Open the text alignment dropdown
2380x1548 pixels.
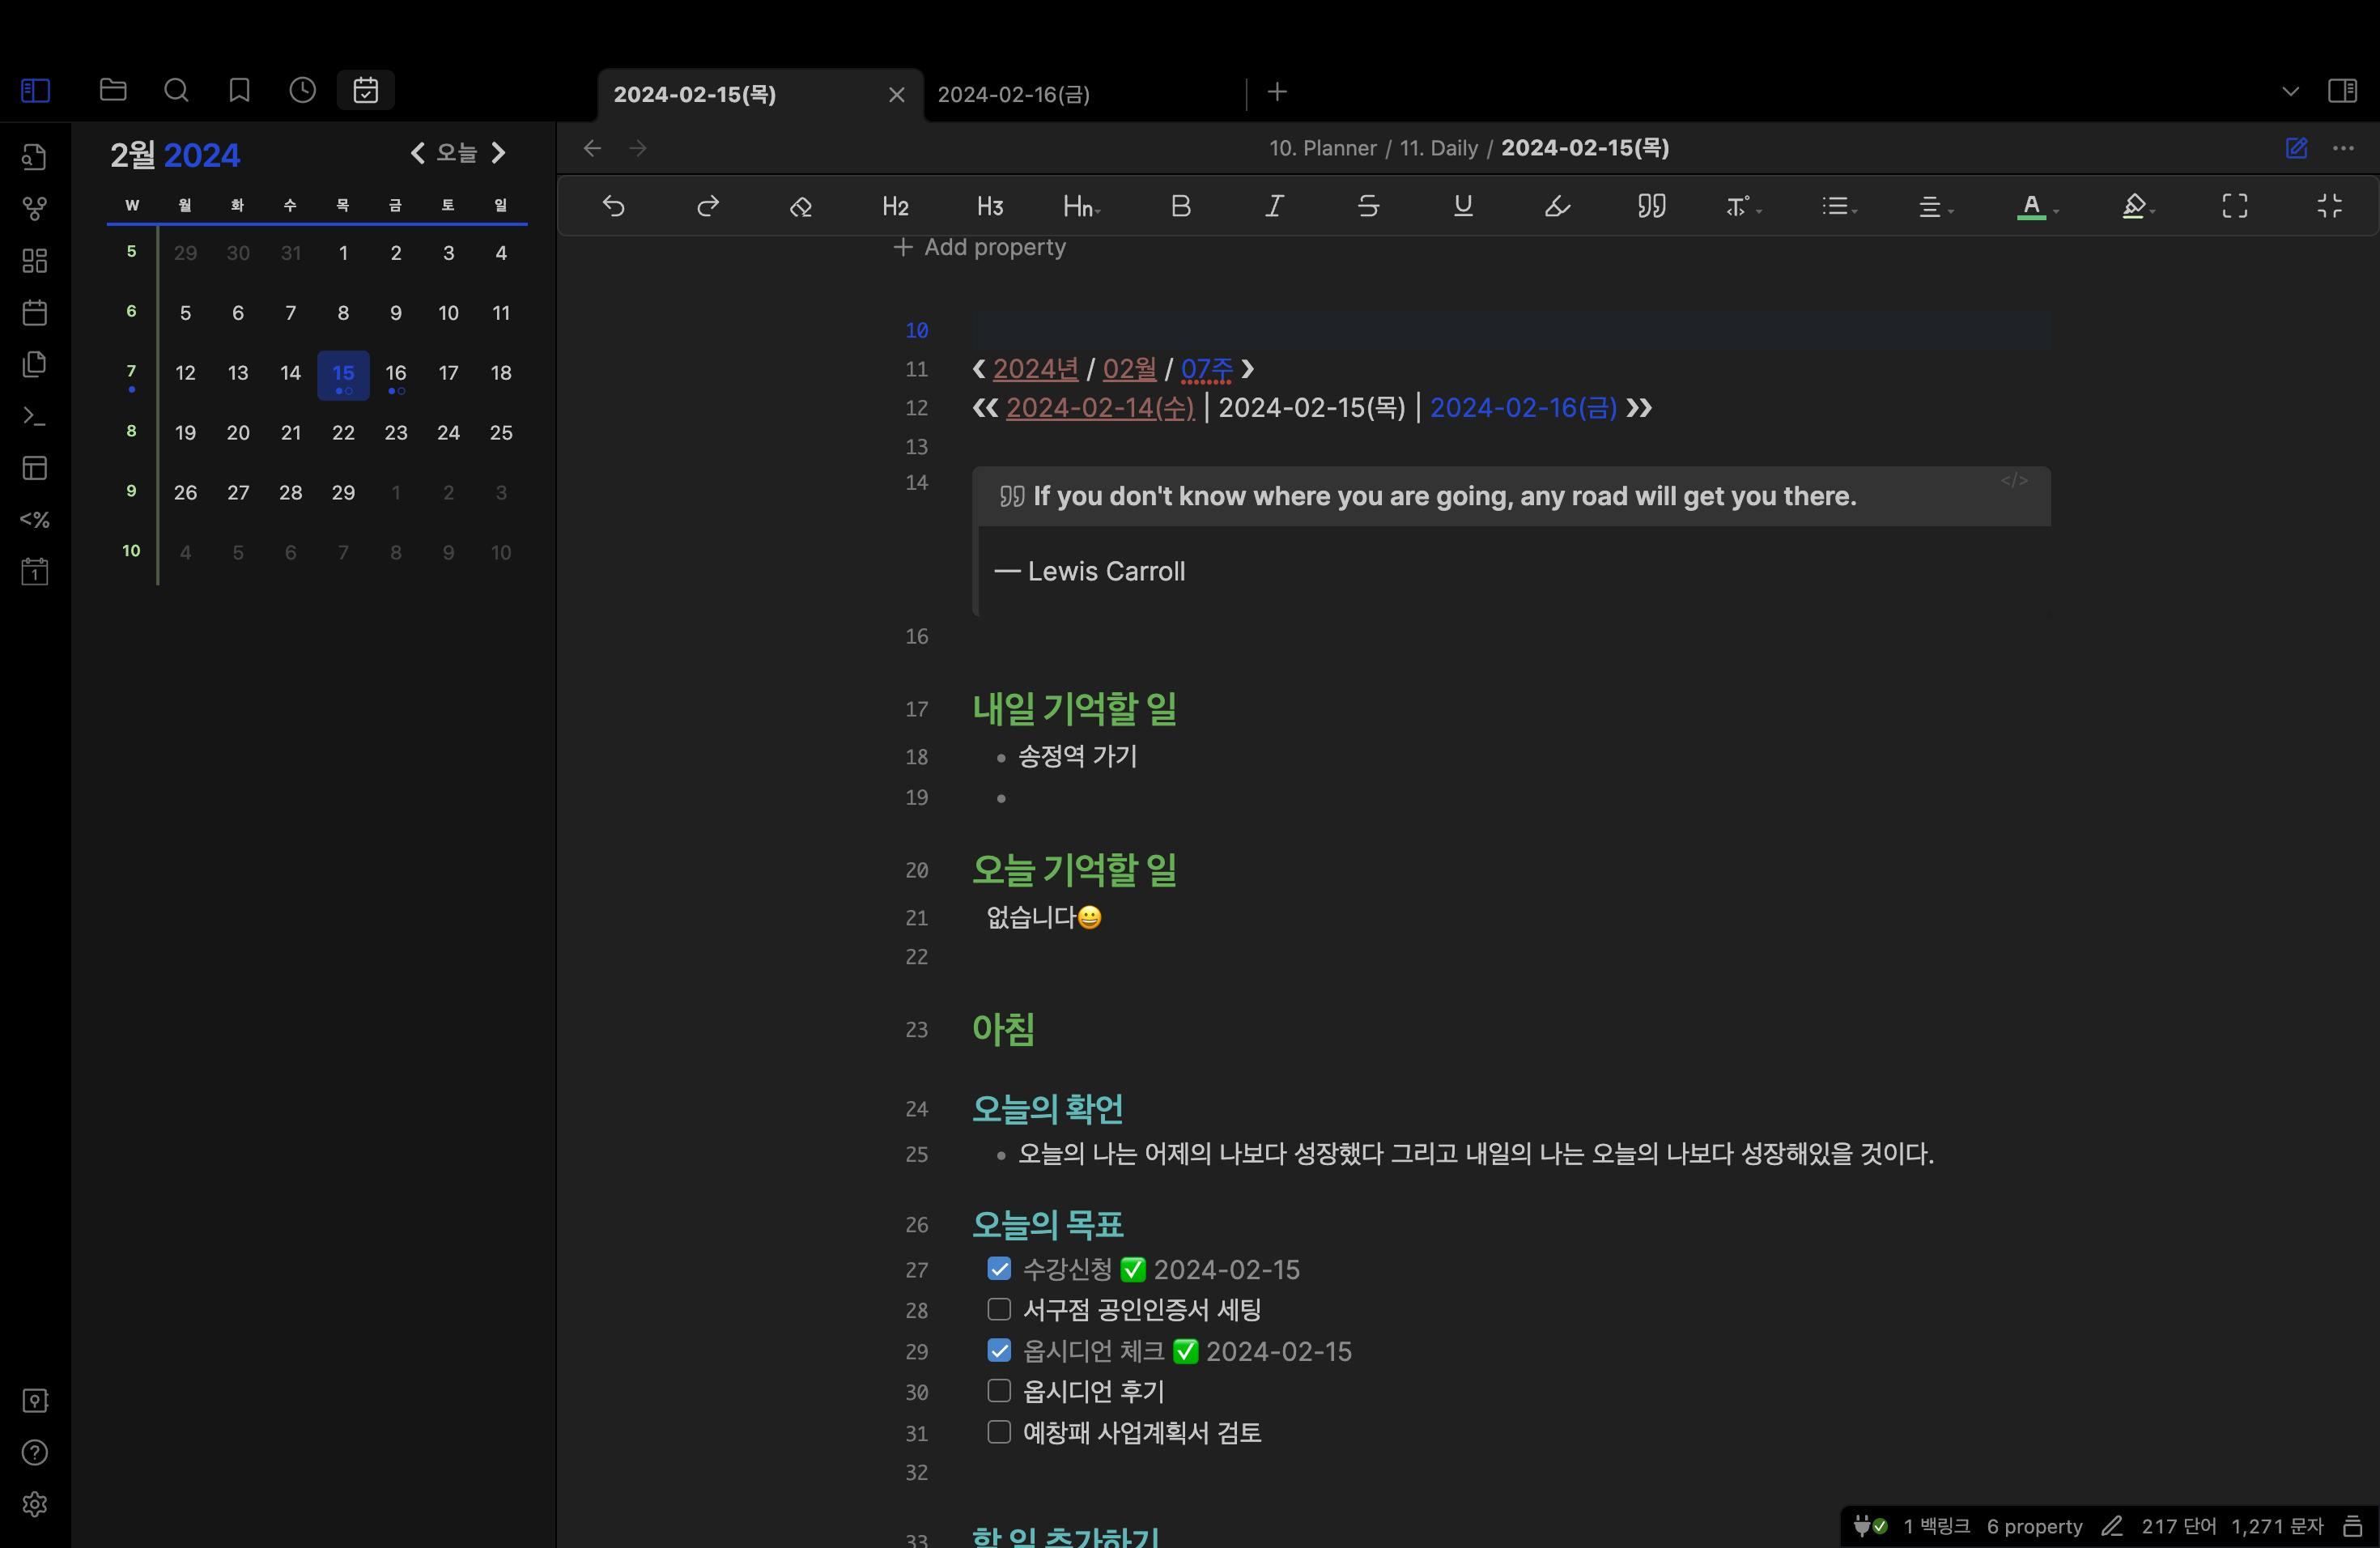click(x=1935, y=206)
